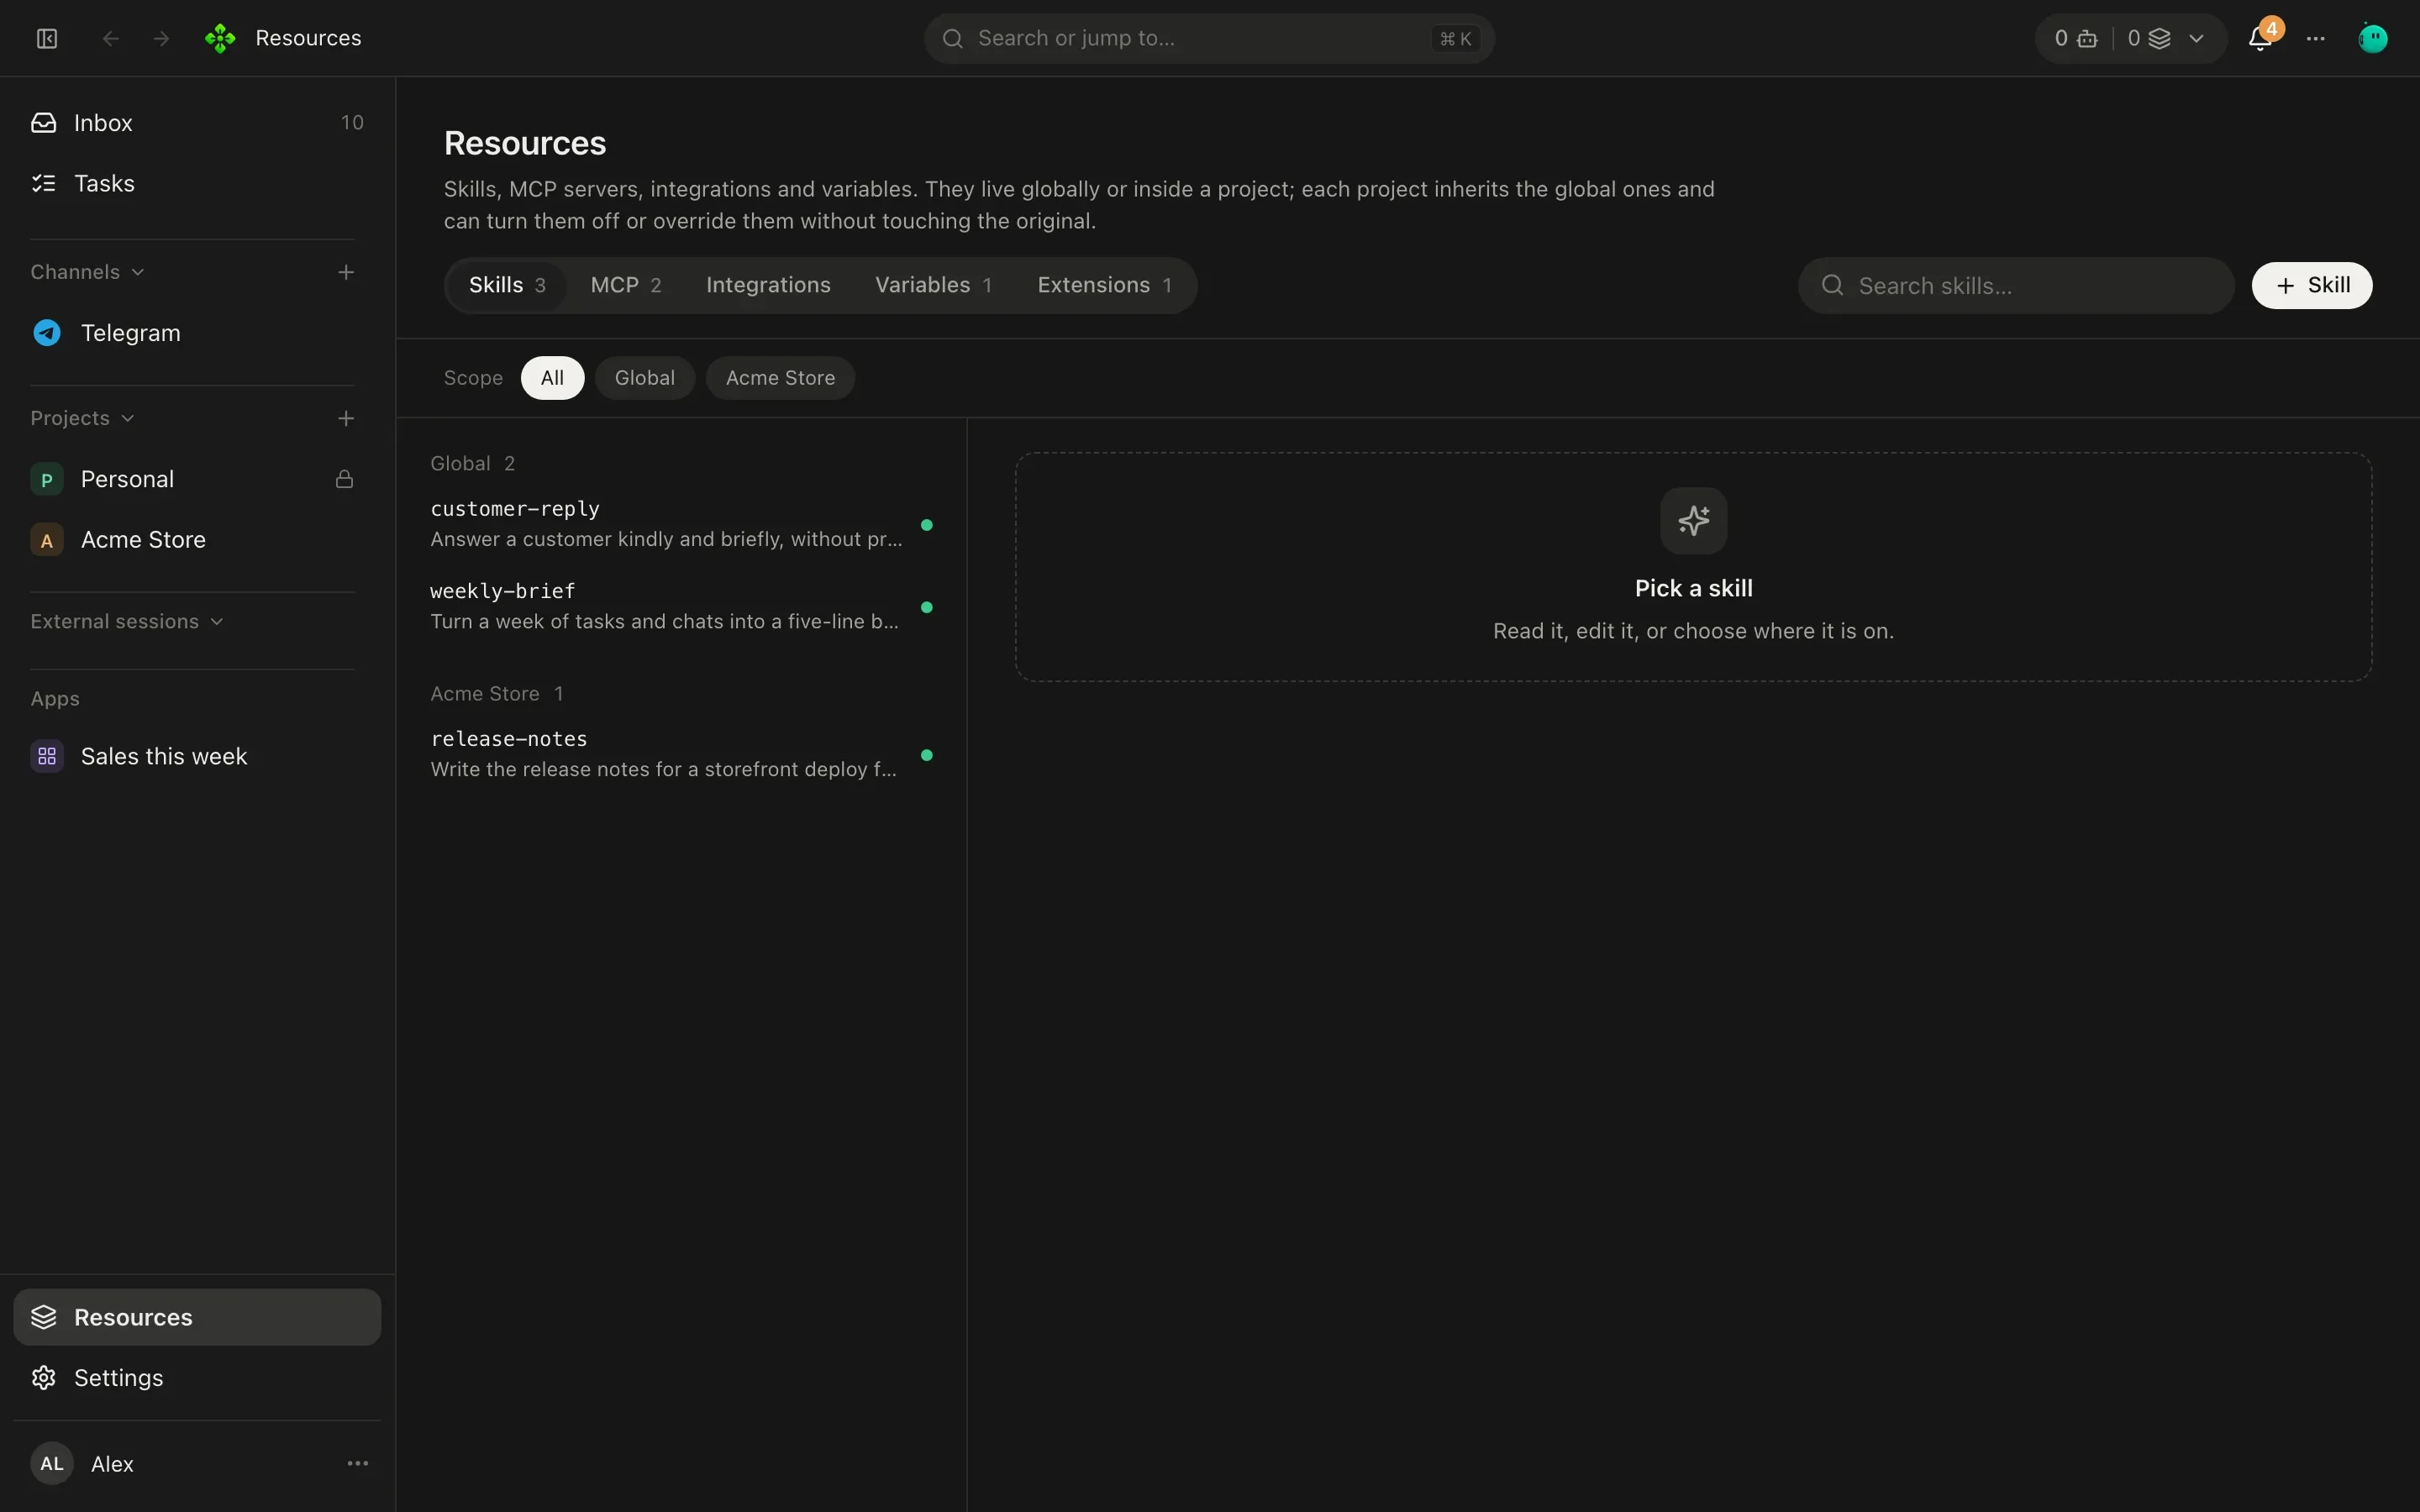The image size is (2420, 1512).
Task: Select the weekly-brief skill
Action: (x=682, y=606)
